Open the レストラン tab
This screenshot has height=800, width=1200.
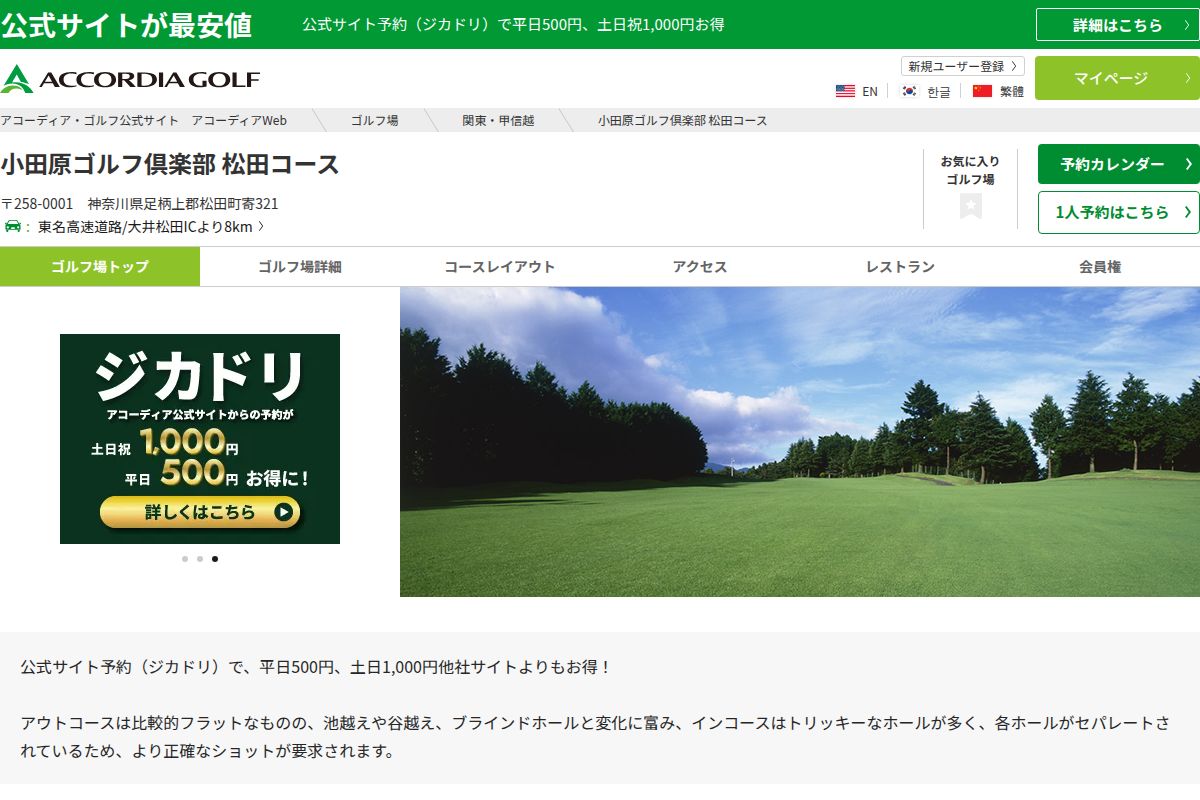pyautogui.click(x=900, y=266)
